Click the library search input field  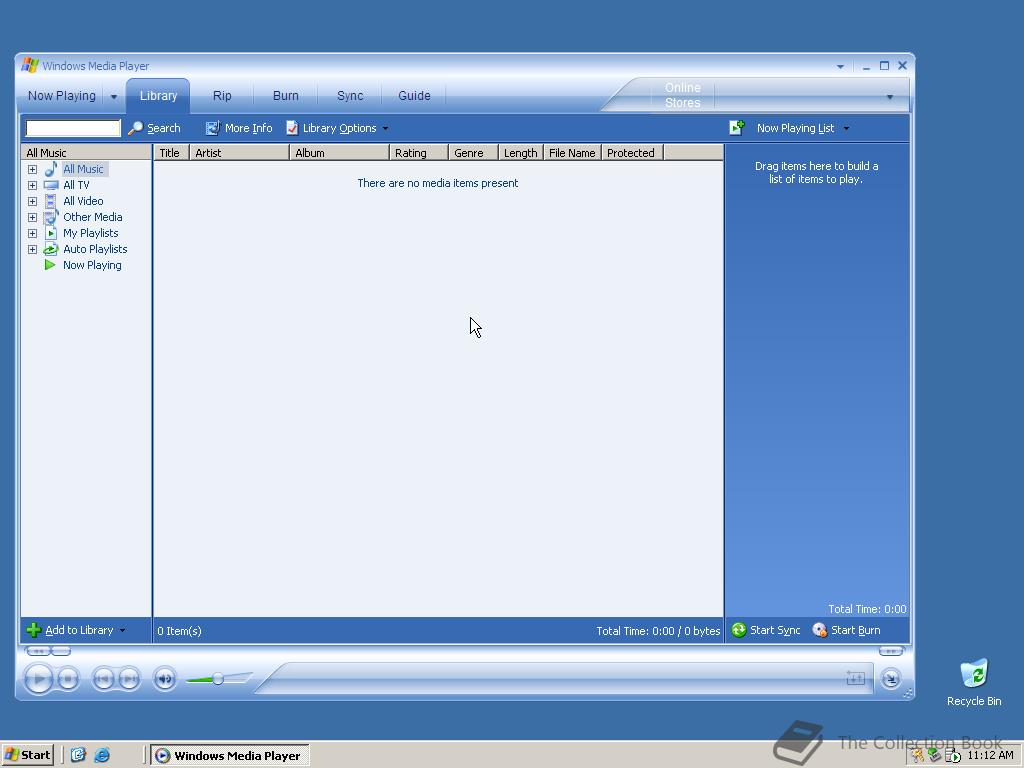[x=73, y=128]
